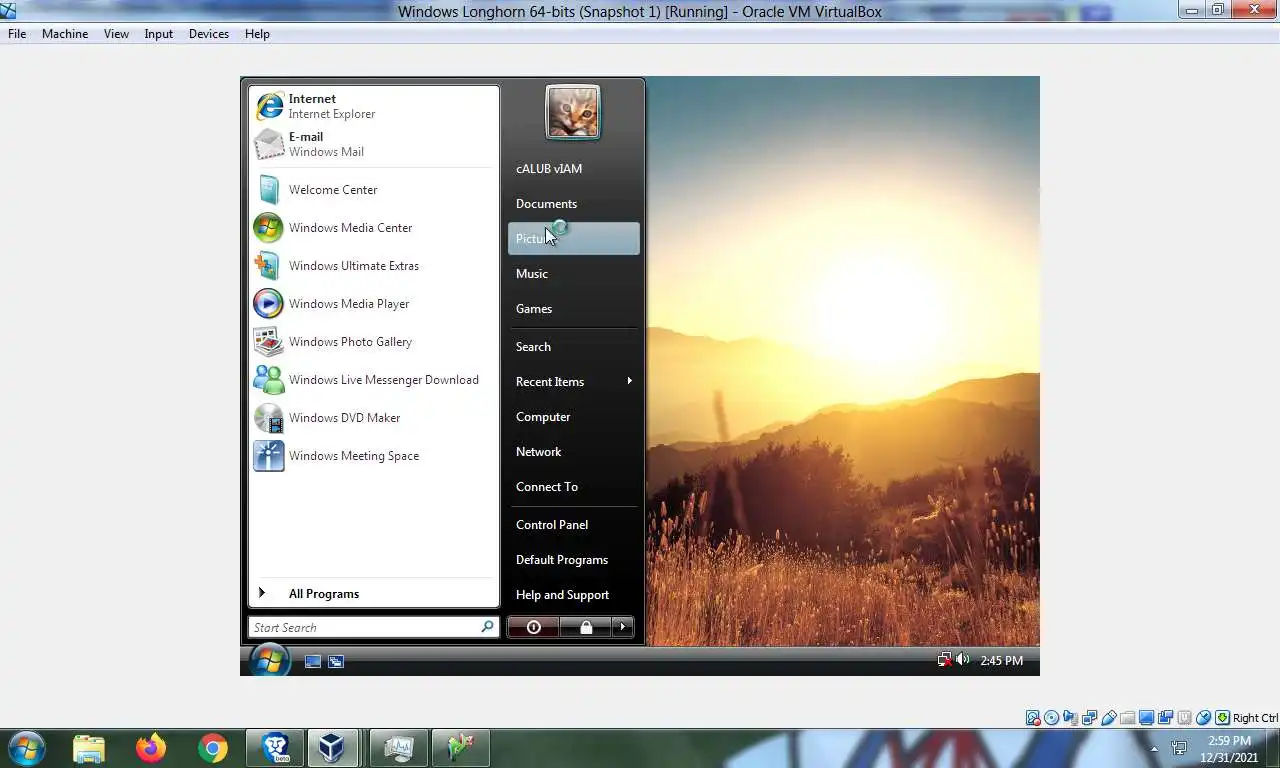This screenshot has height=768, width=1280.
Task: Click VirtualBox hard disk activity indicator
Action: click(1033, 718)
